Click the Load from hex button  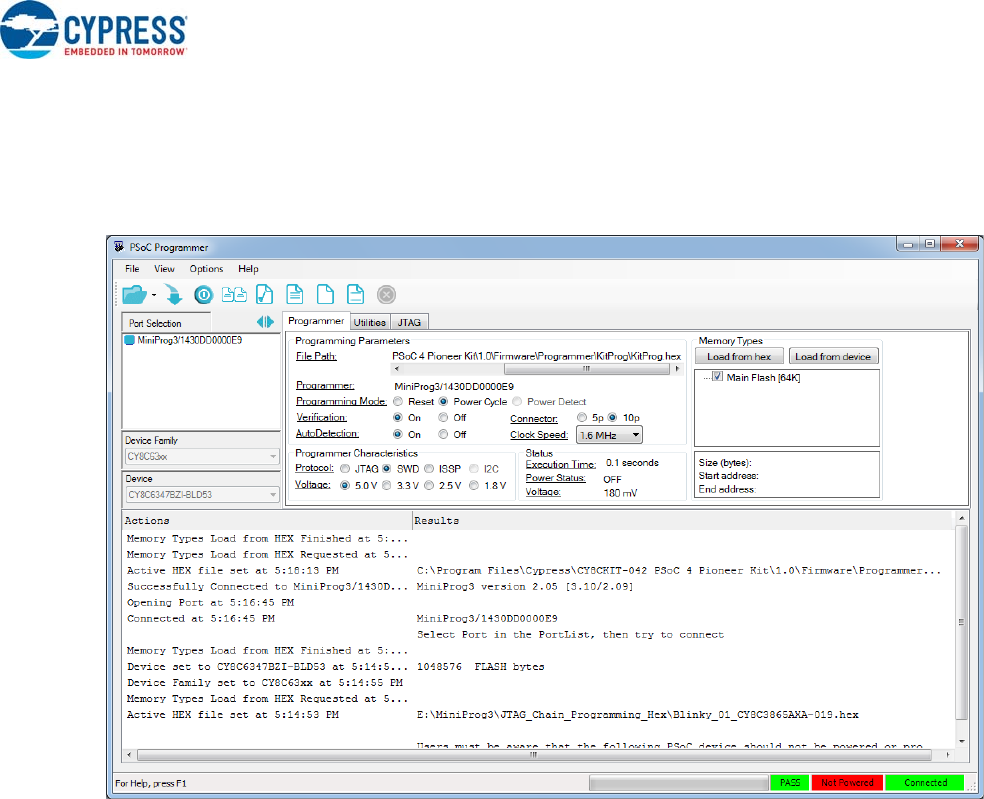pyautogui.click(x=738, y=356)
